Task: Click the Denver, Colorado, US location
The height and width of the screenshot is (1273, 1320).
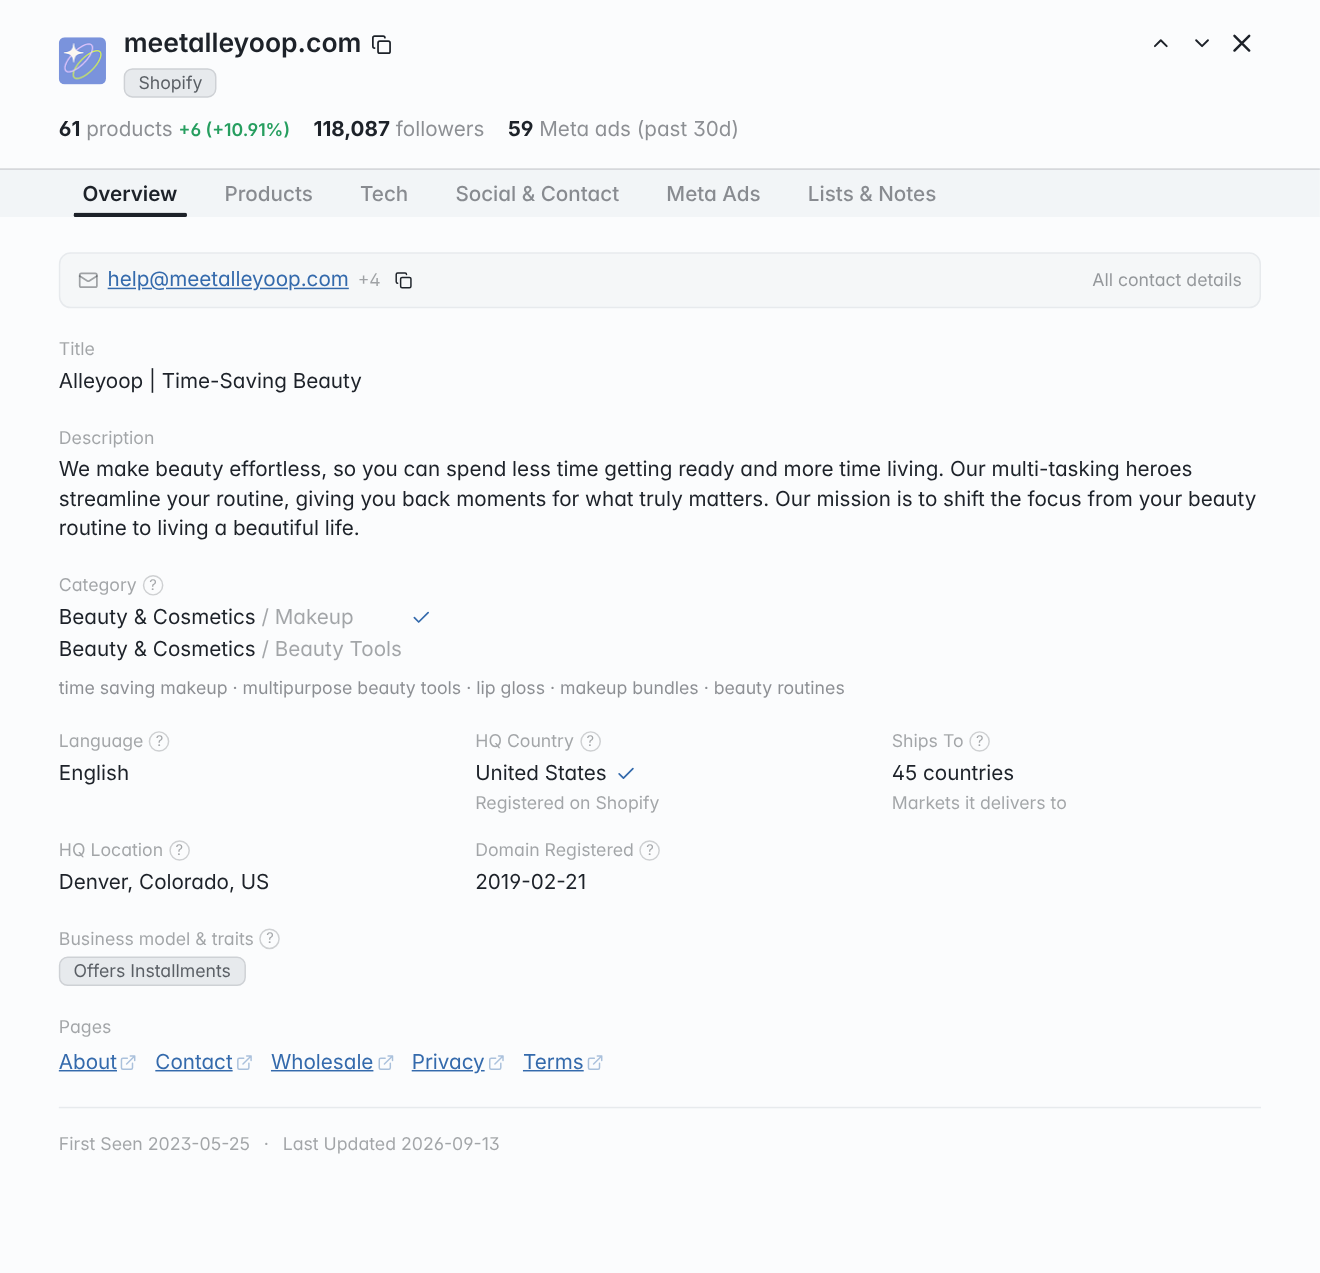Action: [x=164, y=882]
